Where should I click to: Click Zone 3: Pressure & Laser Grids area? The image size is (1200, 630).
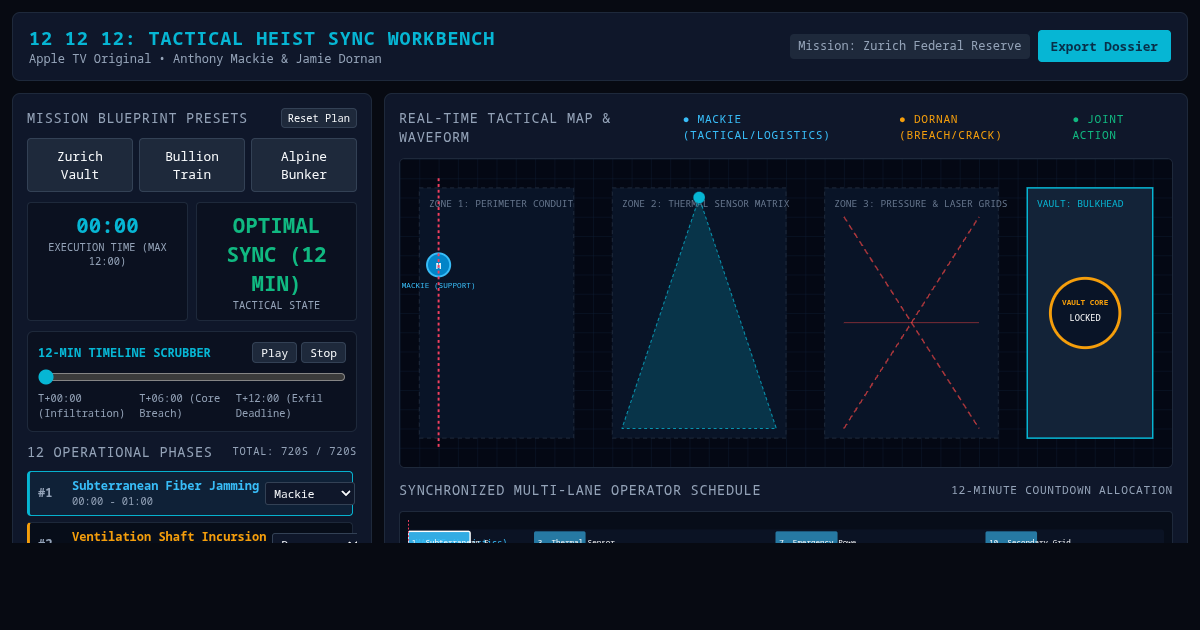[911, 313]
